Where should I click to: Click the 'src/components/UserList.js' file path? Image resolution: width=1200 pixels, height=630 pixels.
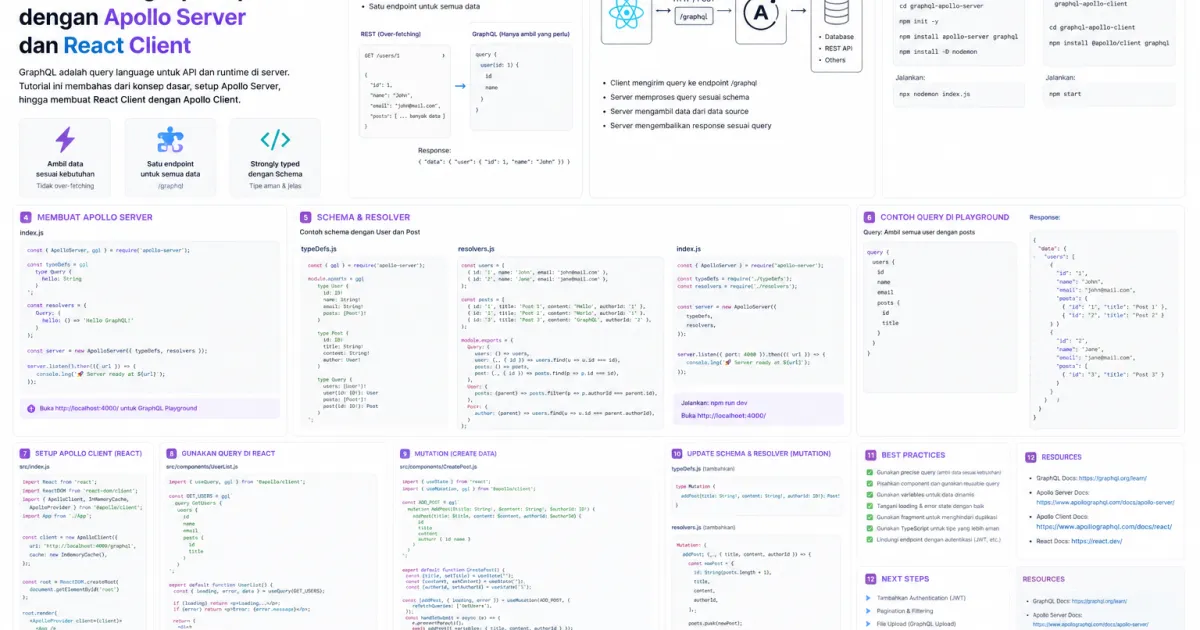[x=202, y=467]
